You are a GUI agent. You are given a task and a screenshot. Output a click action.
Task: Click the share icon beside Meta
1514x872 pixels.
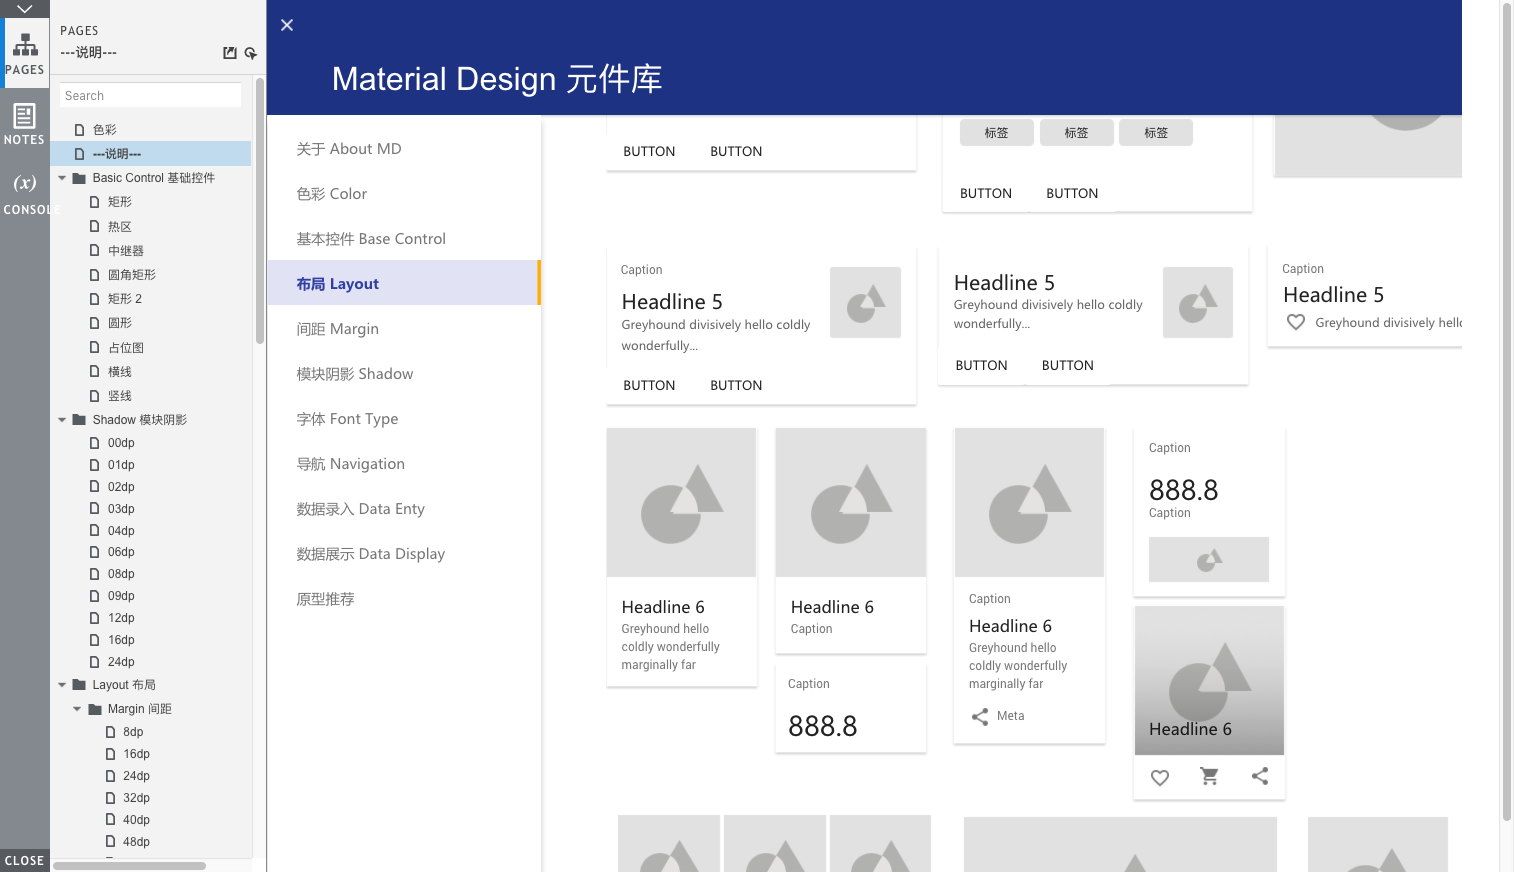[980, 716]
